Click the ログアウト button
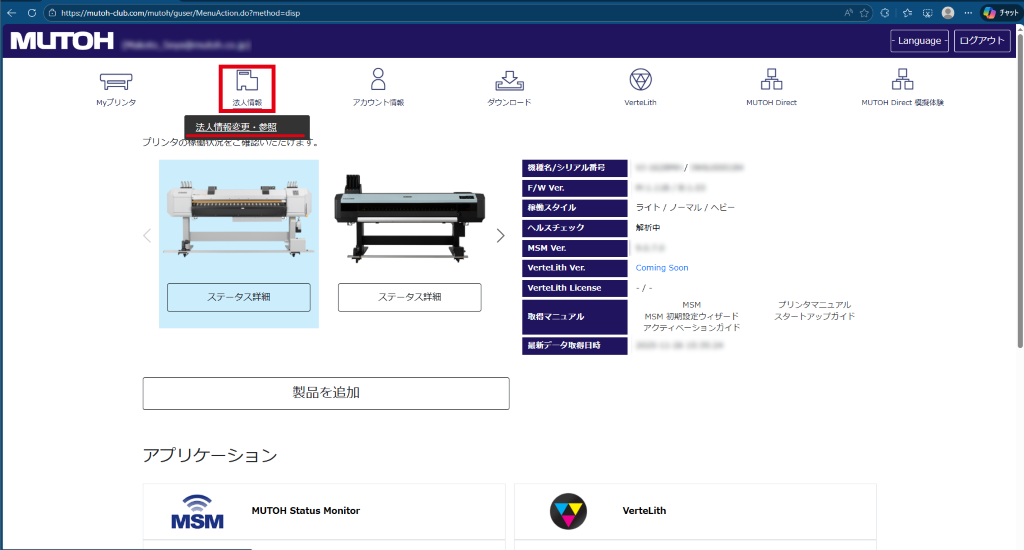This screenshot has height=550, width=1024. click(x=981, y=41)
